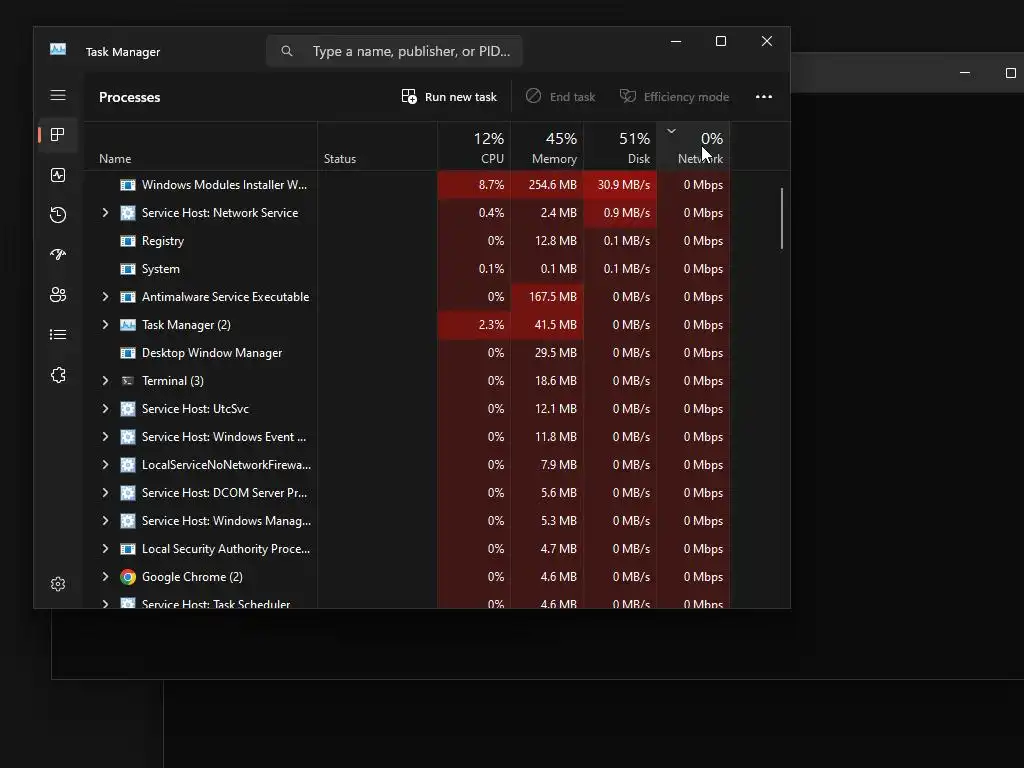Expand LocalServiceNoNetworkFirewall group
1024x768 pixels.
[105, 465]
